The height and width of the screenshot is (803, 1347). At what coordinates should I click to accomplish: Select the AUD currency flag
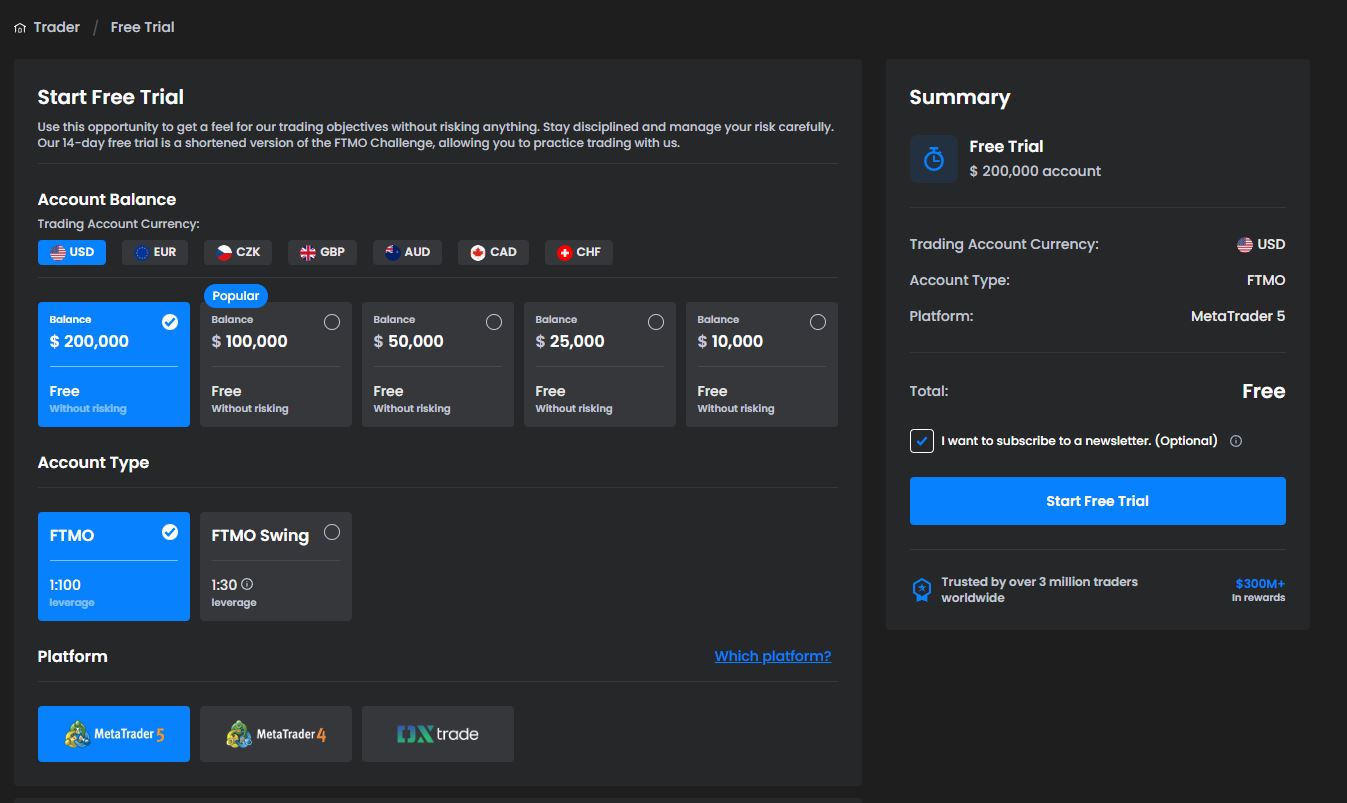391,252
